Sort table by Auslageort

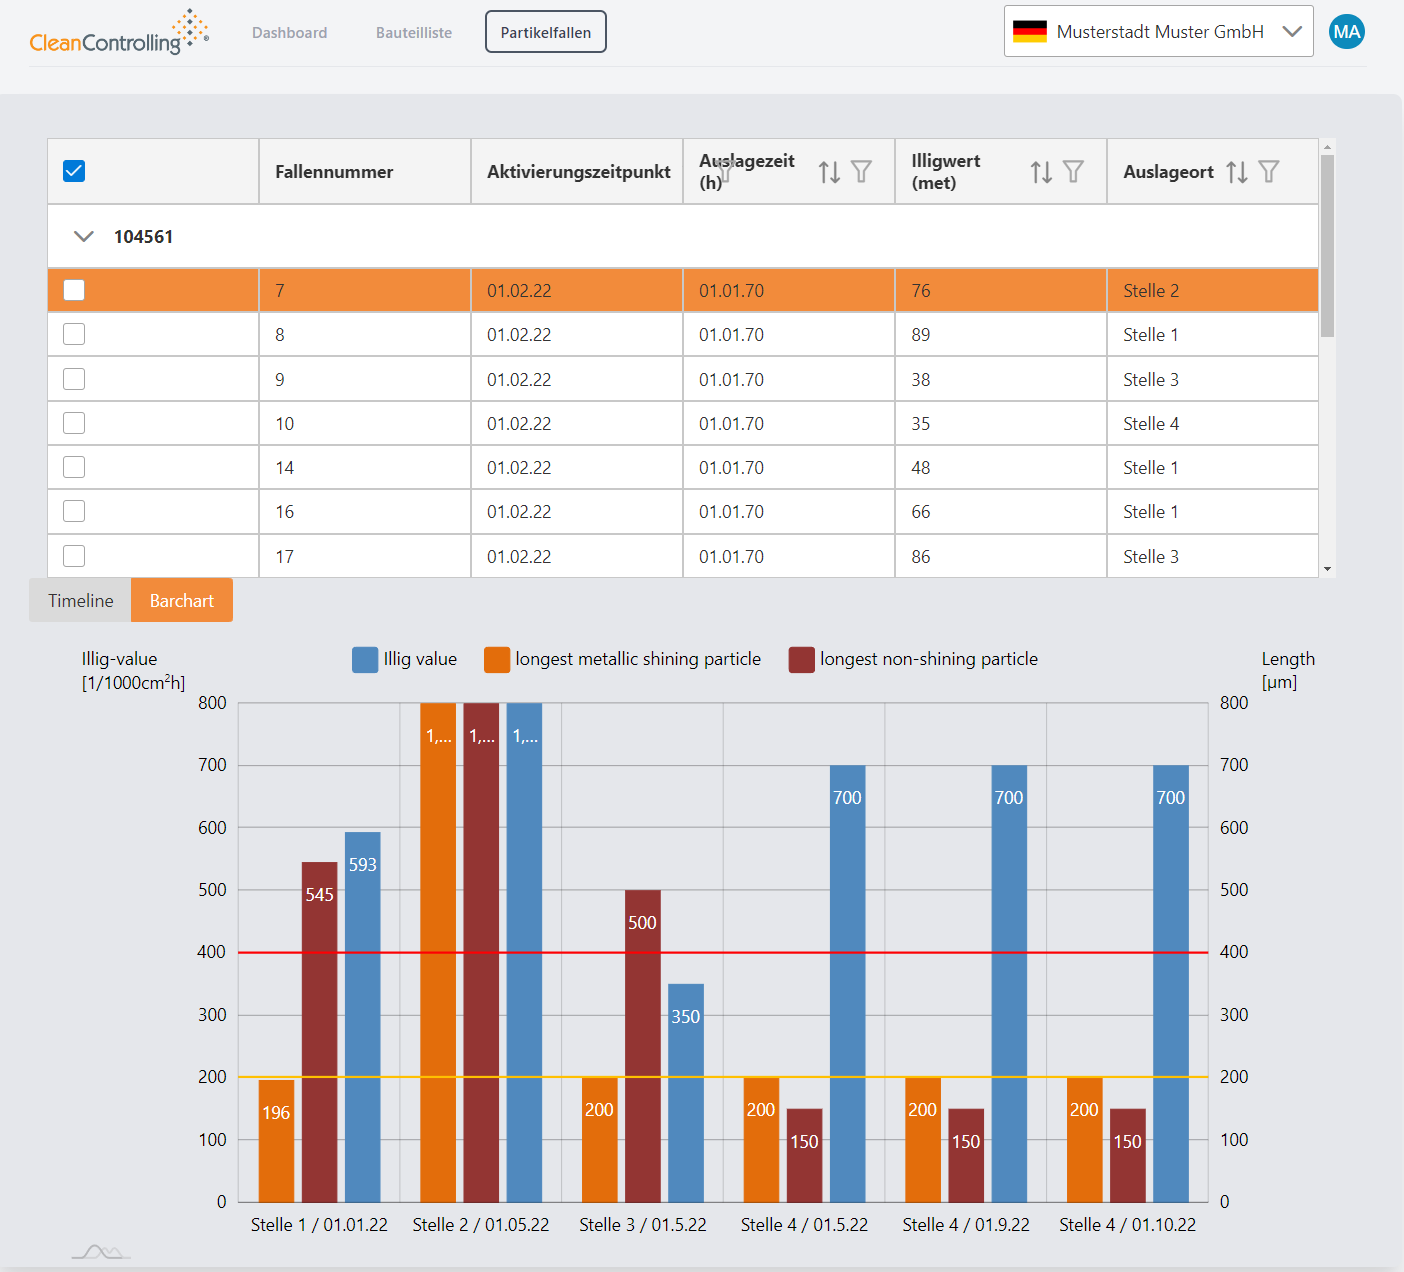coord(1237,172)
